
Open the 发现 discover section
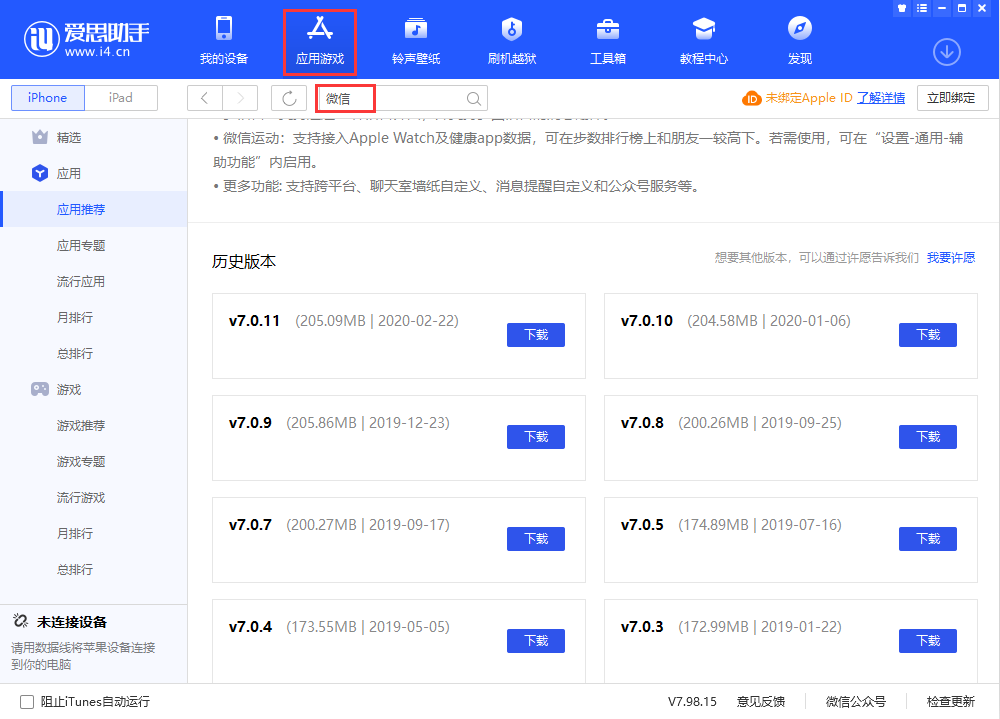click(799, 40)
